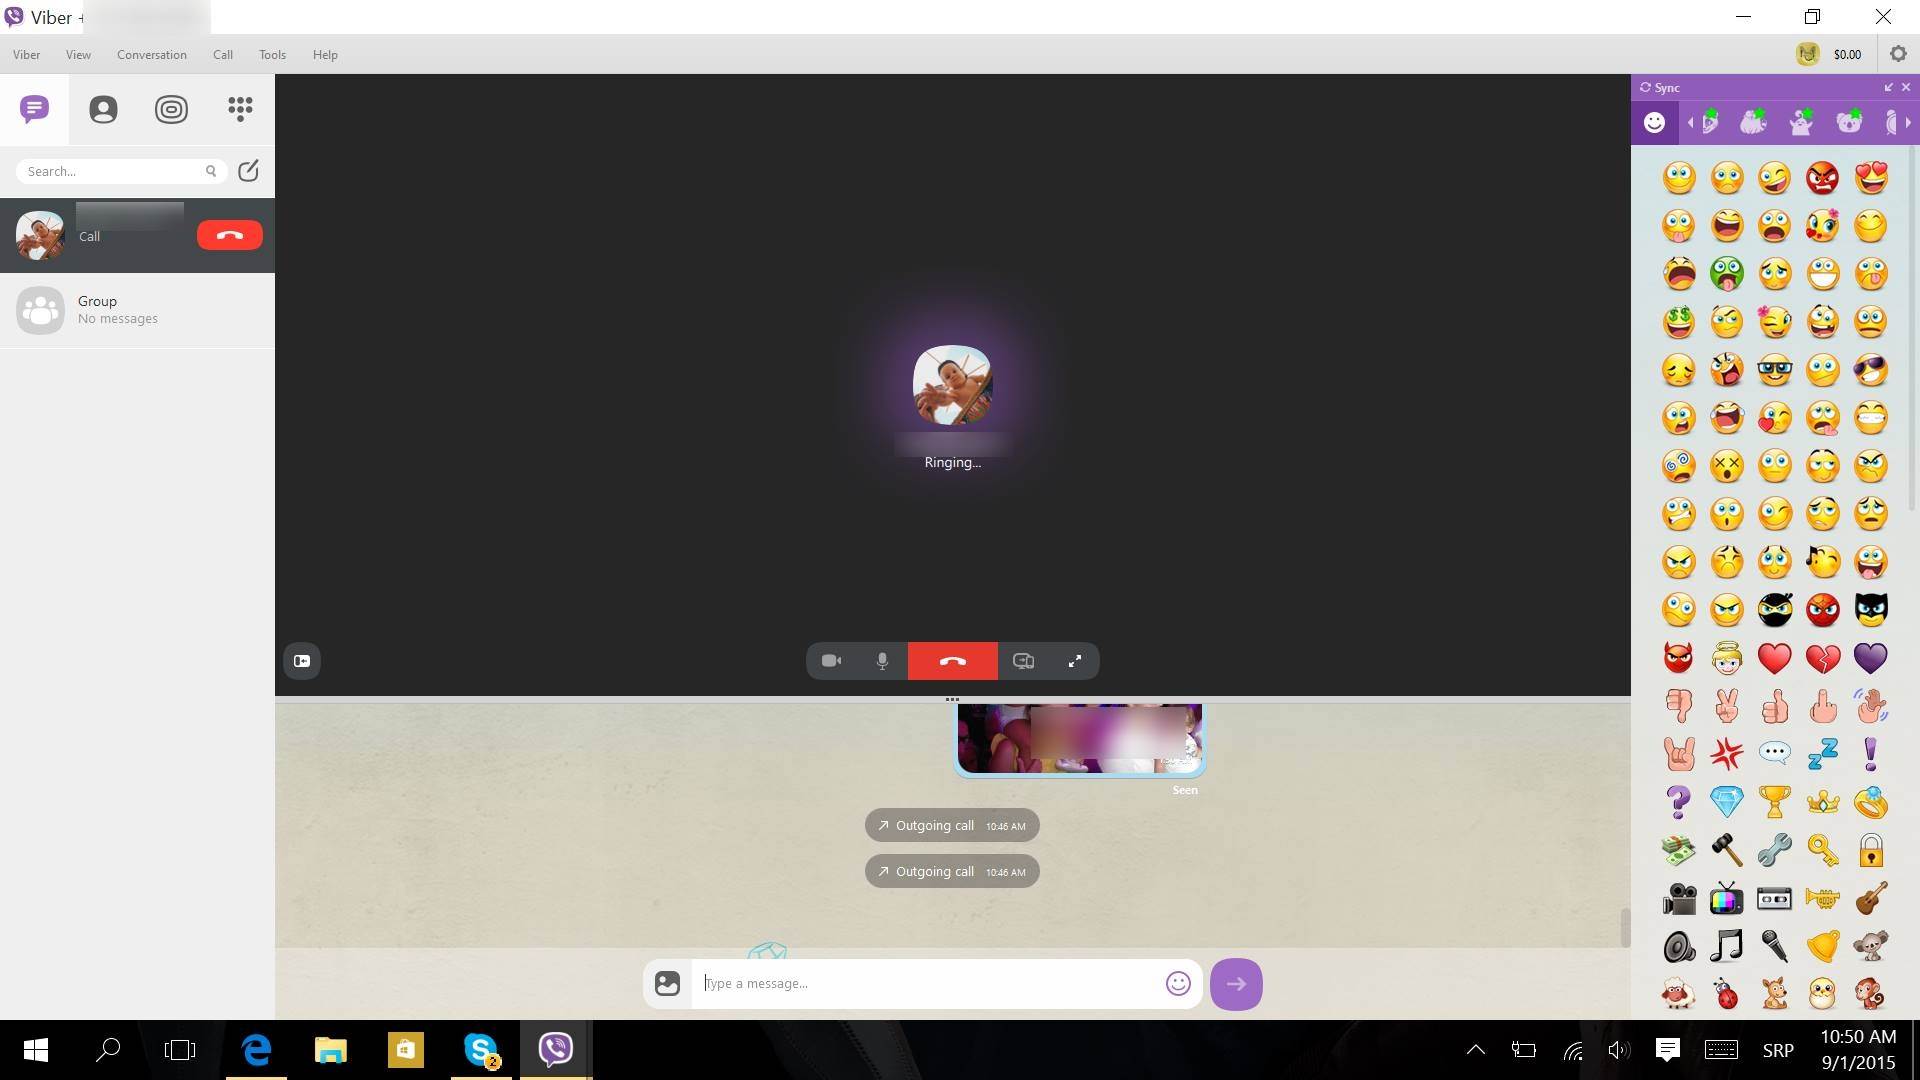Toggle the microphone mute button
Viewport: 1920px width, 1080px height.
pyautogui.click(x=882, y=661)
